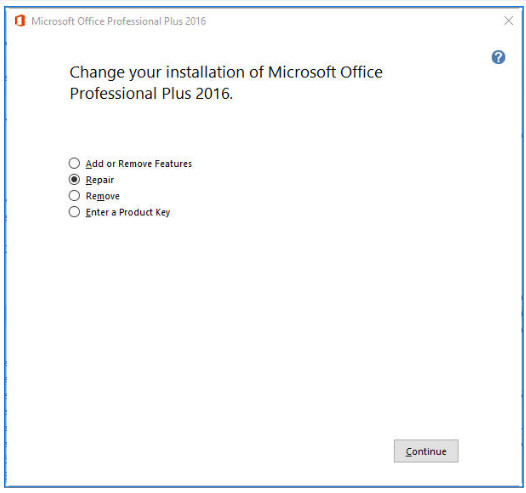
Task: Click the window title 'Microsoft Office Professional Plus 2016'
Action: click(x=119, y=21)
